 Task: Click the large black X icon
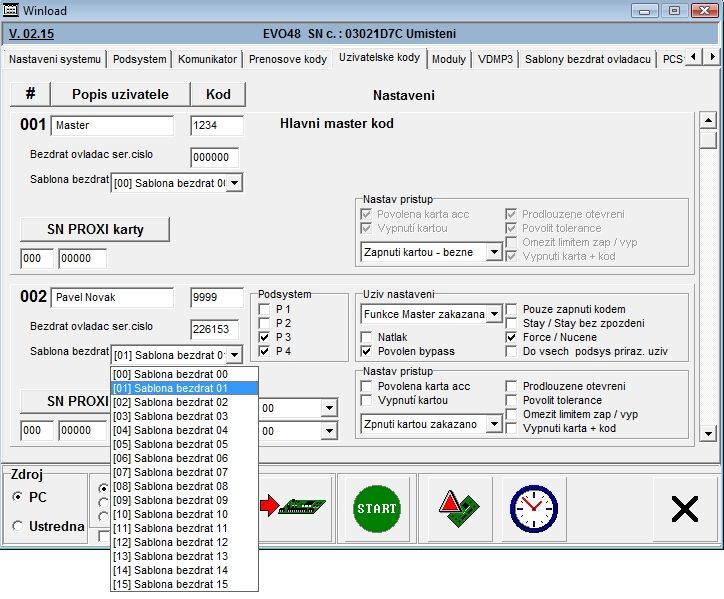coord(685,509)
